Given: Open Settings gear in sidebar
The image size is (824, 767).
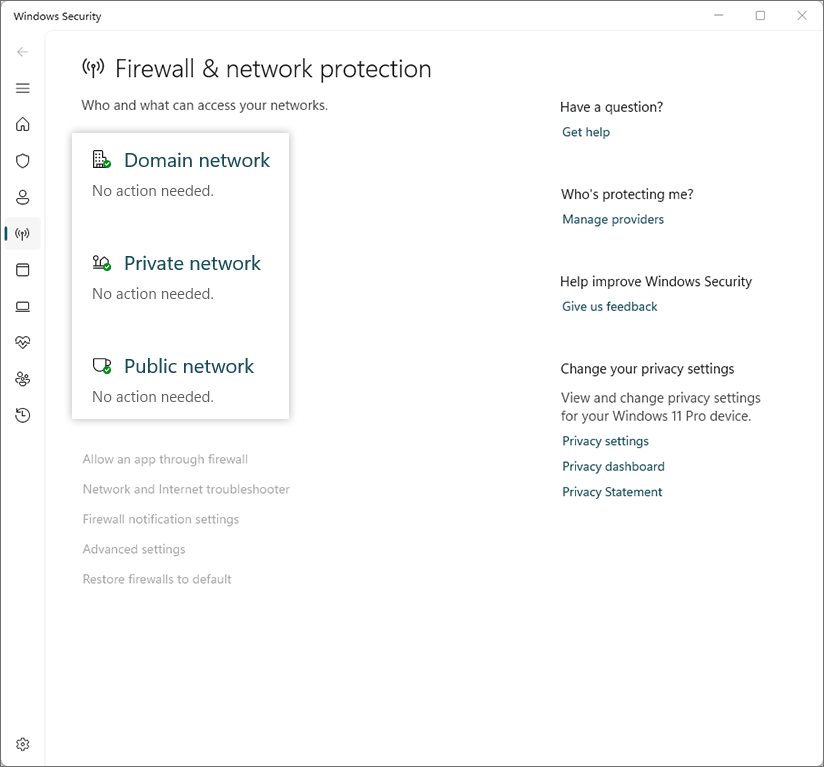Looking at the screenshot, I should tap(23, 744).
